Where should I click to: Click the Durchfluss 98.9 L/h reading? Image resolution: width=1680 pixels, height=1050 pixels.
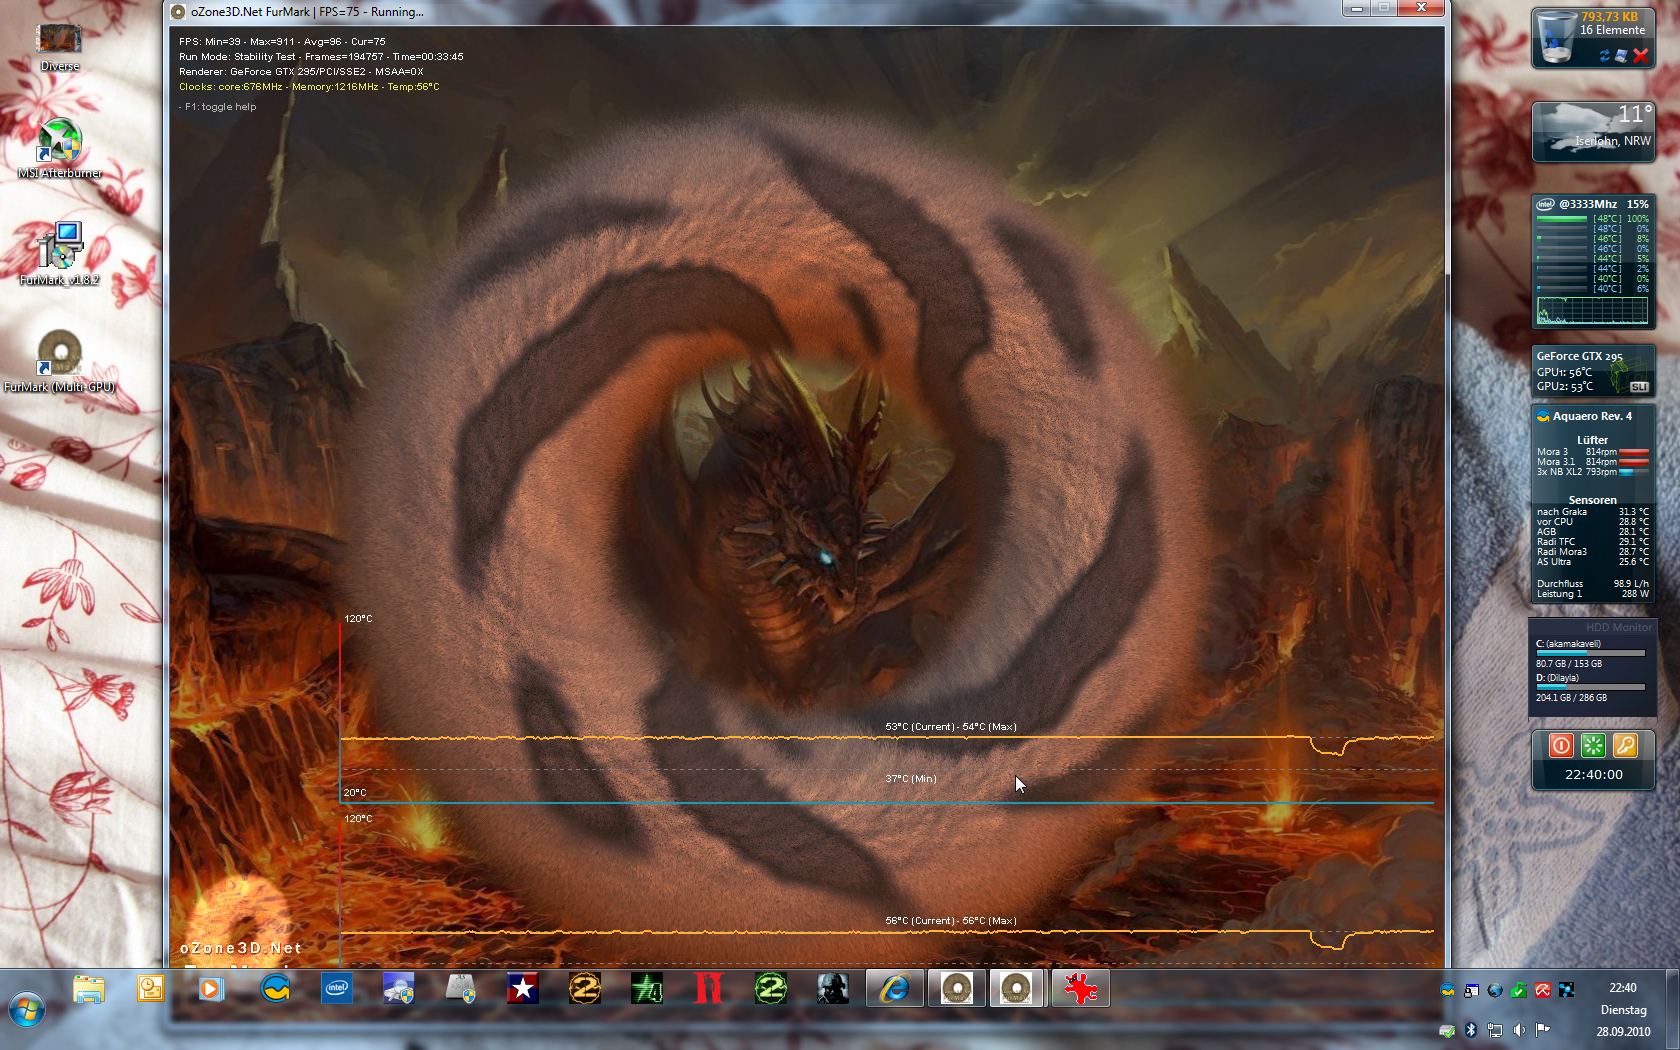[1593, 584]
